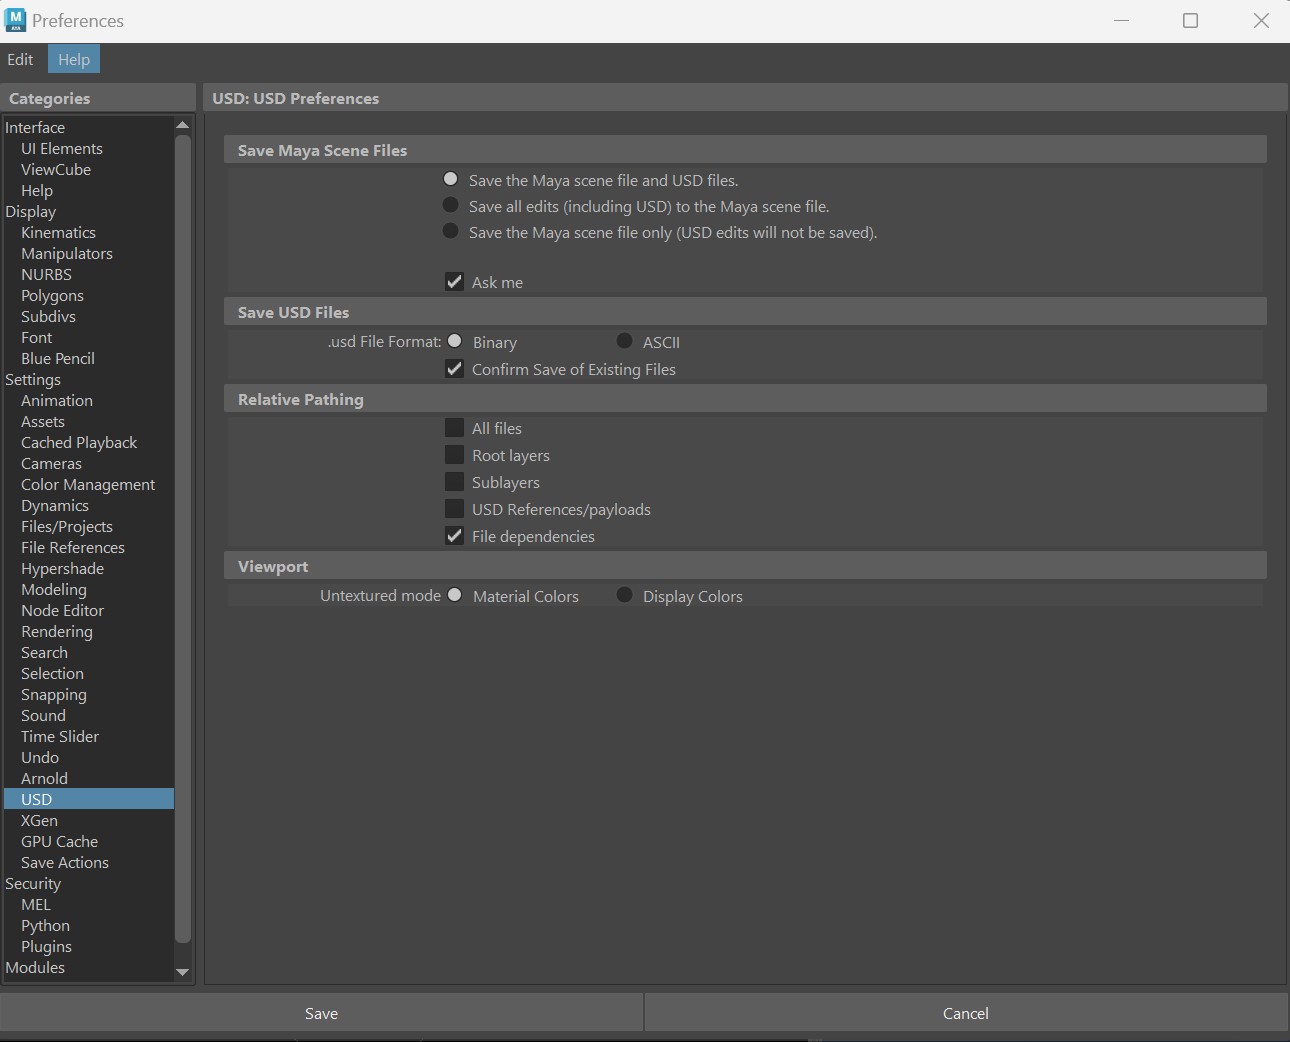The width and height of the screenshot is (1290, 1042).
Task: Choose Binary .usd file format
Action: pos(455,341)
